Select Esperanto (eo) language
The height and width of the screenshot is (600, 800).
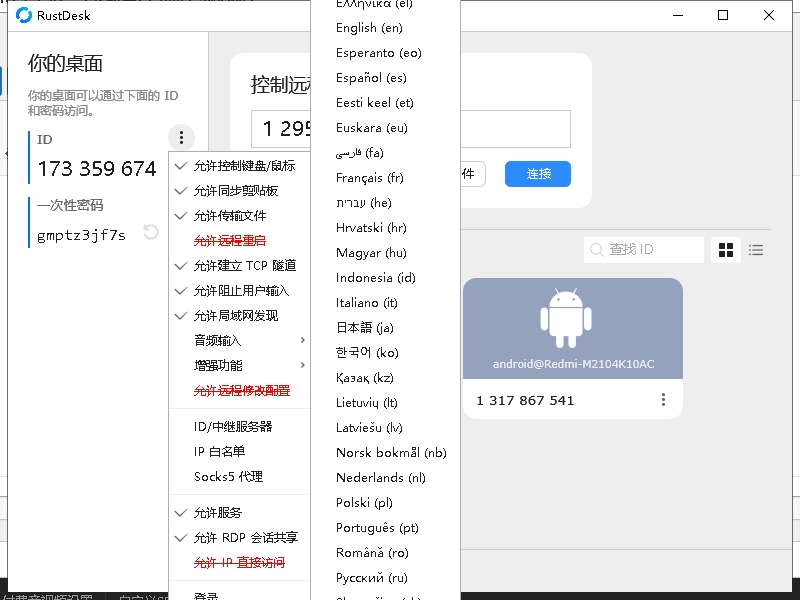click(386, 53)
